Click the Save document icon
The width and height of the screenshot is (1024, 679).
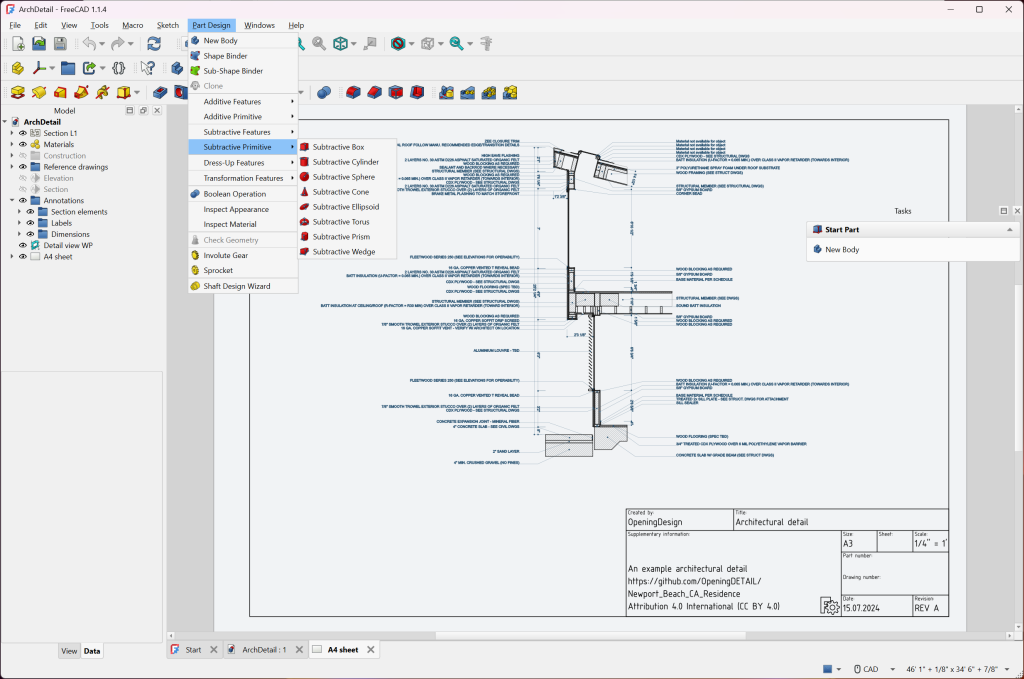[x=60, y=44]
